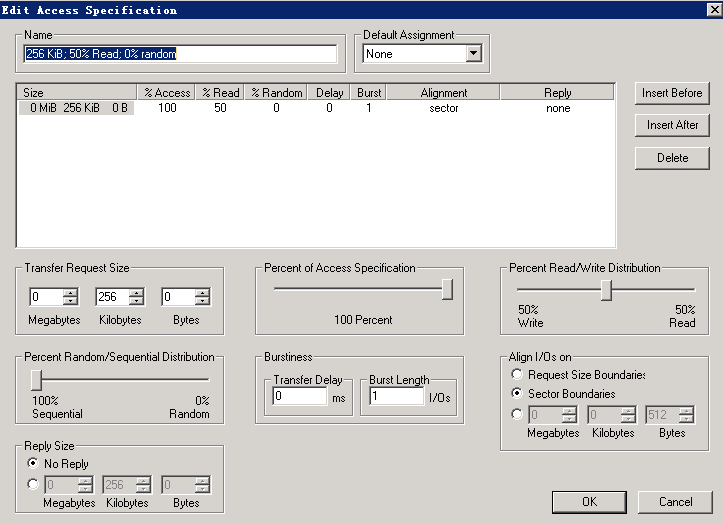The image size is (723, 523).
Task: Click the Alignment column header
Action: click(x=444, y=93)
